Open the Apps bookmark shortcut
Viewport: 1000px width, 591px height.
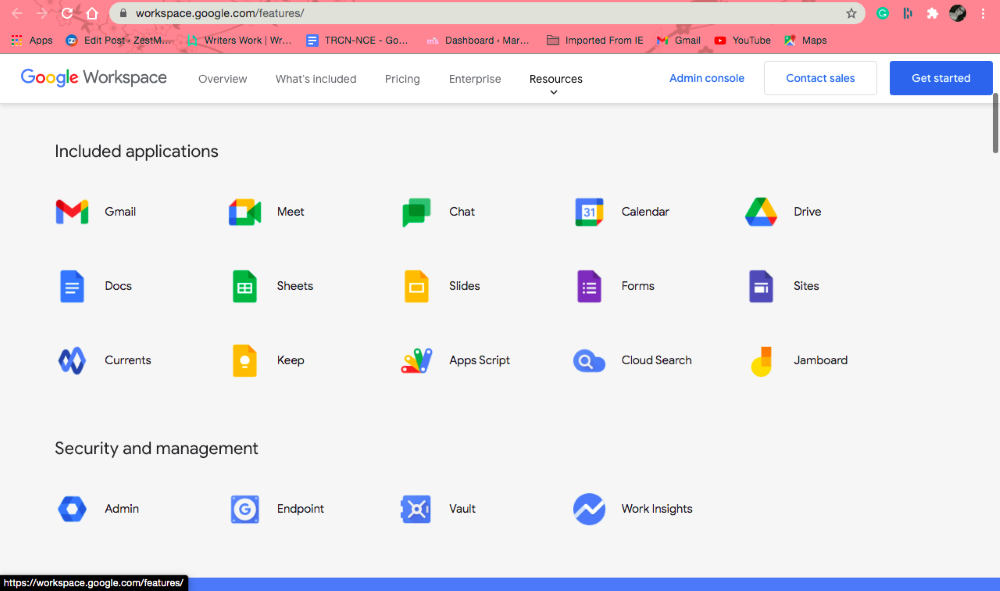32,40
